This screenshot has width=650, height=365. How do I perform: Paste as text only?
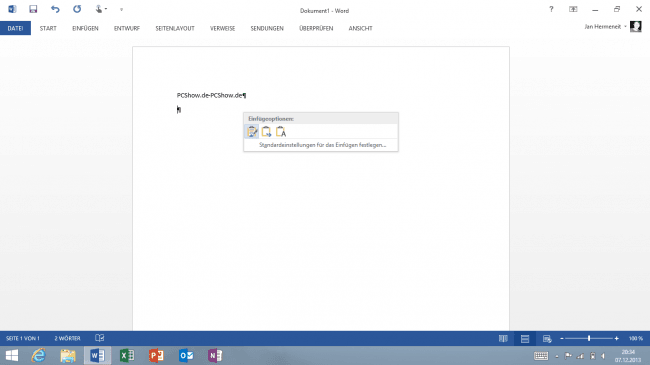(x=281, y=131)
